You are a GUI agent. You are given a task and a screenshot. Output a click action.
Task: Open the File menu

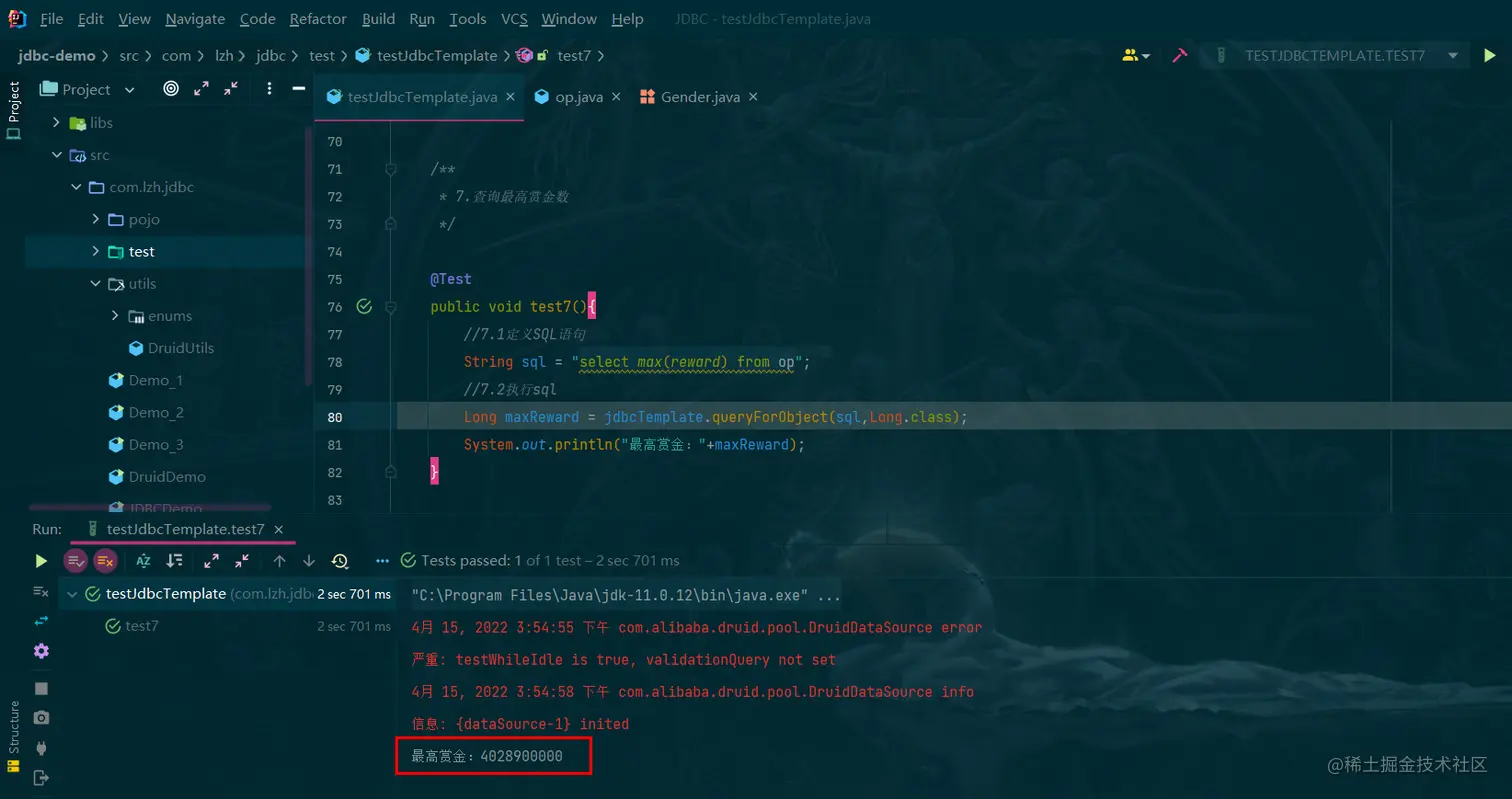(x=51, y=19)
